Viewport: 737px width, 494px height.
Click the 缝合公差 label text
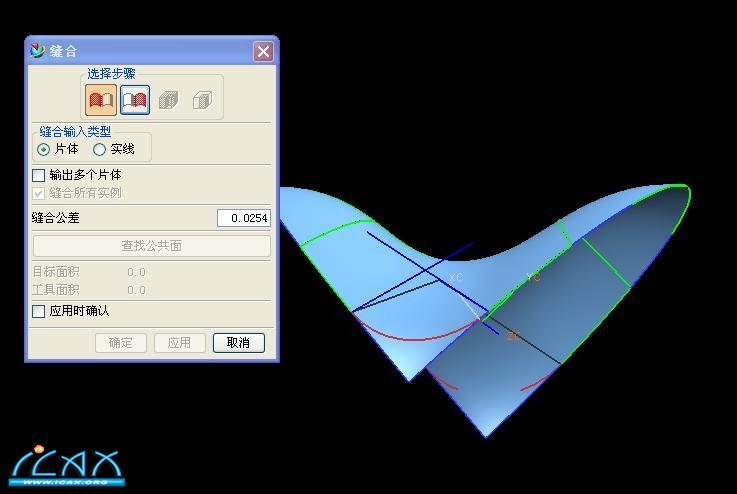(55, 218)
